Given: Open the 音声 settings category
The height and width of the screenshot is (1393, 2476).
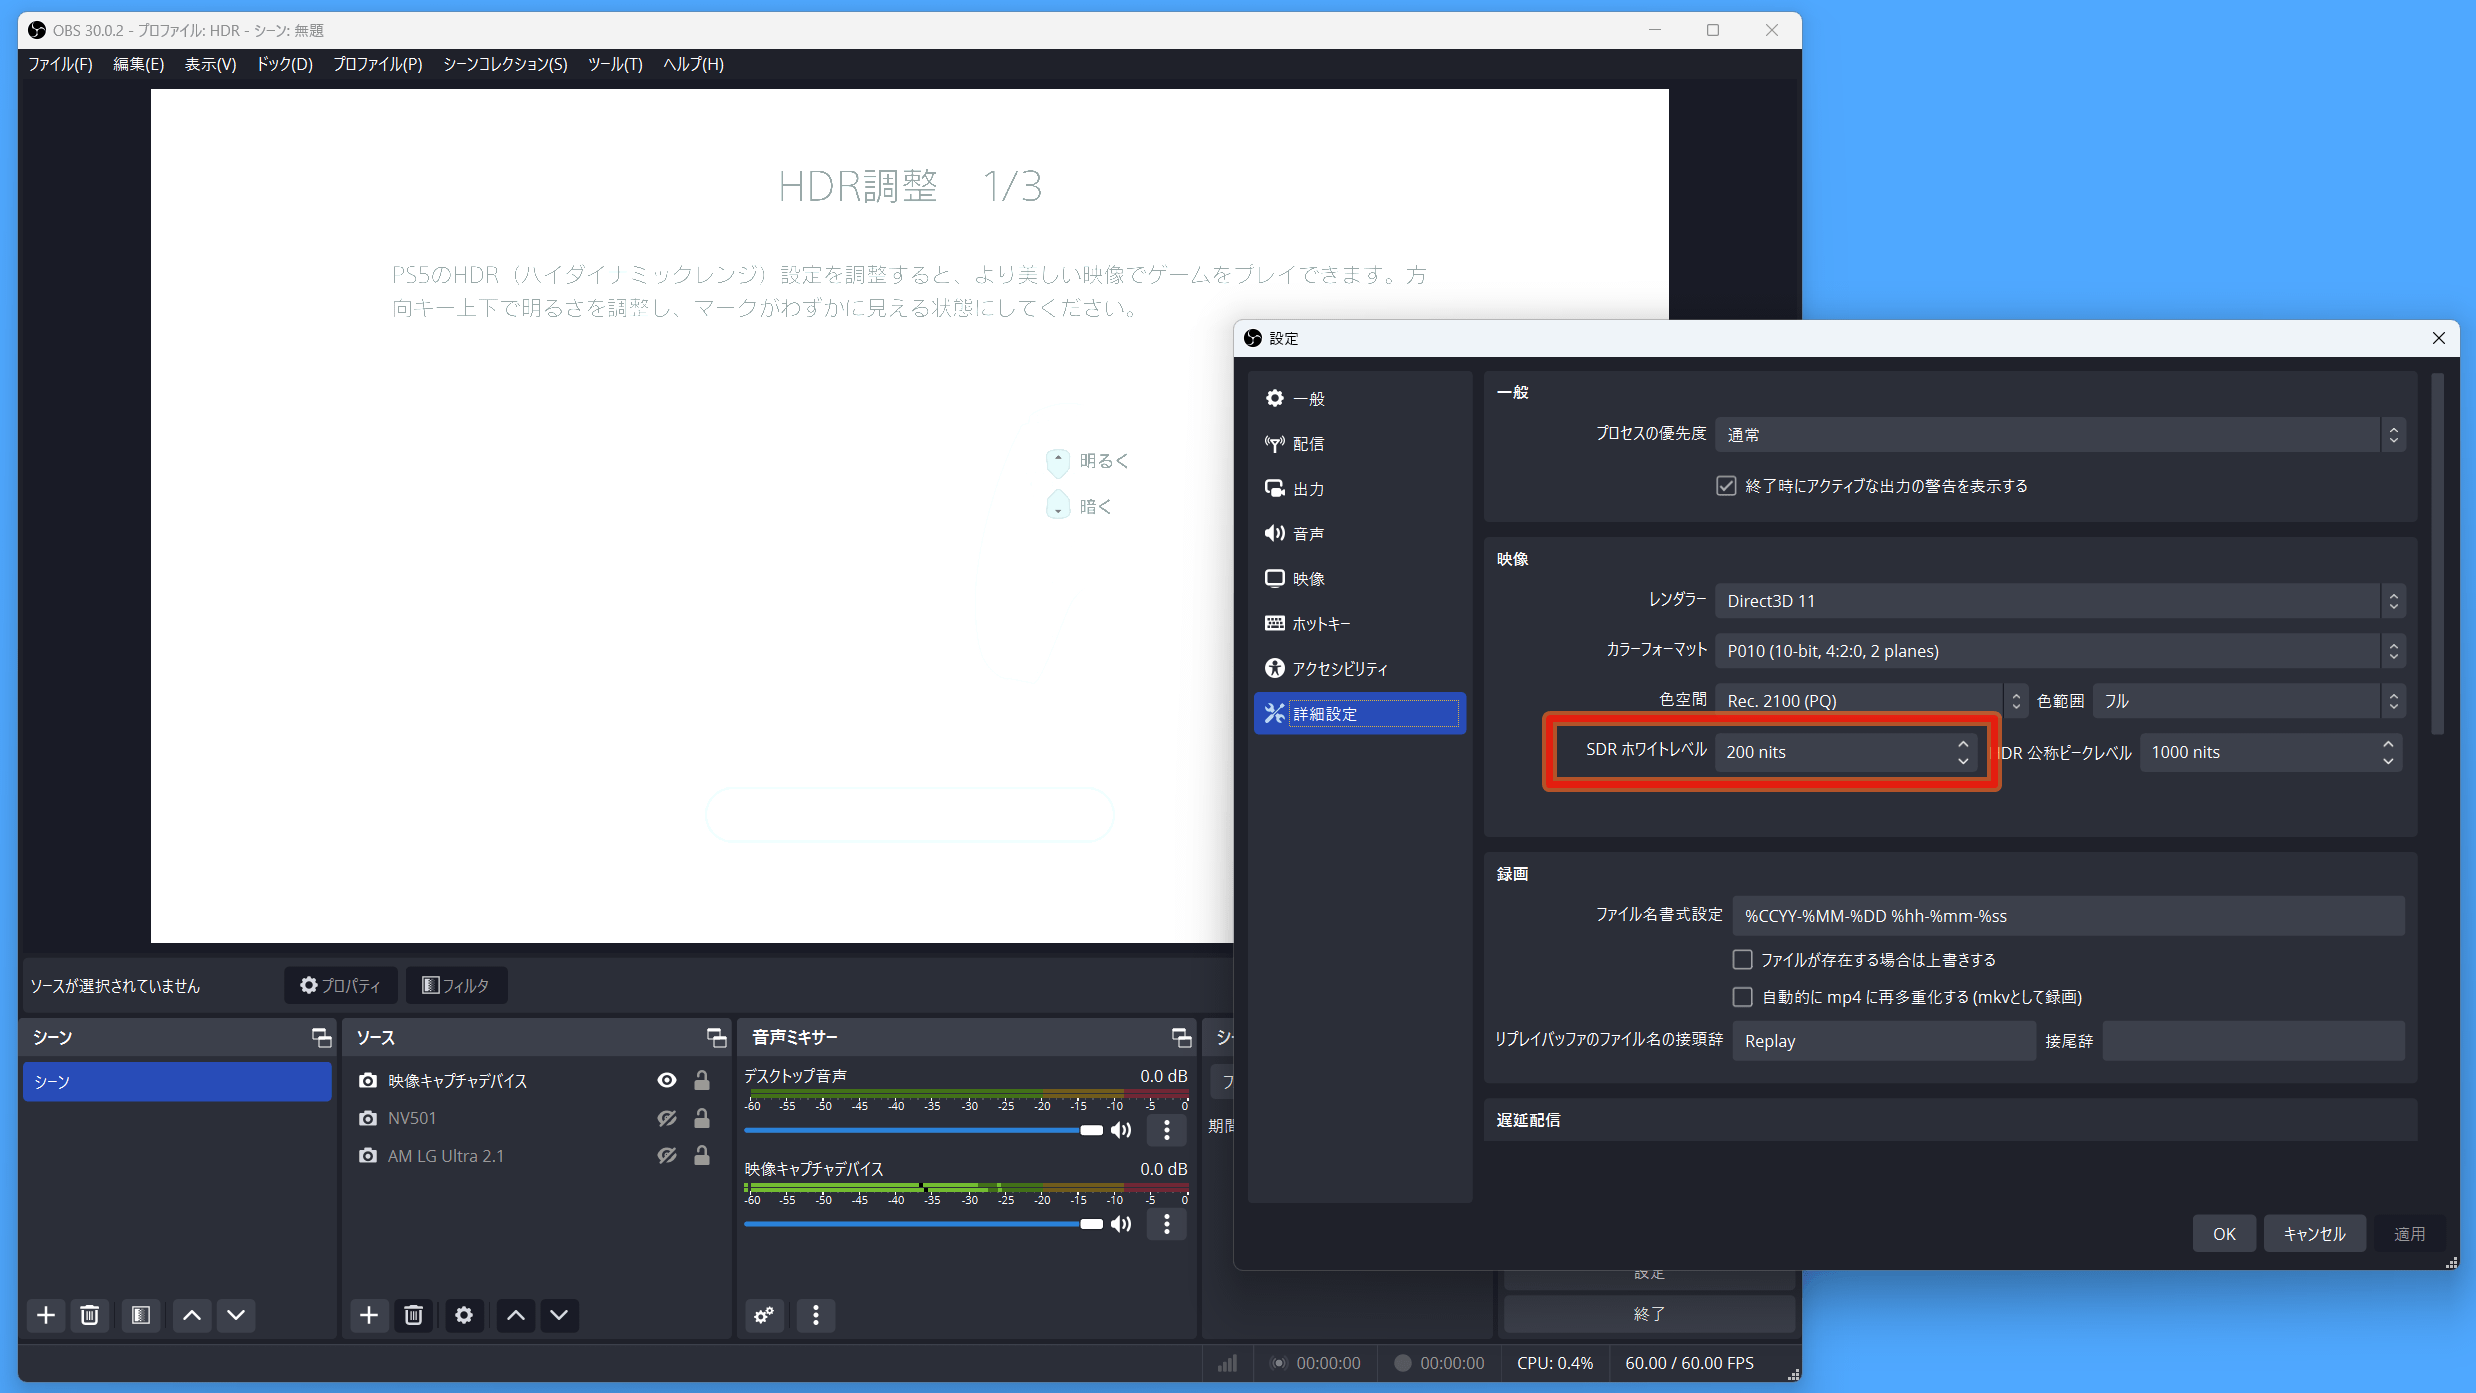Looking at the screenshot, I should (x=1359, y=533).
